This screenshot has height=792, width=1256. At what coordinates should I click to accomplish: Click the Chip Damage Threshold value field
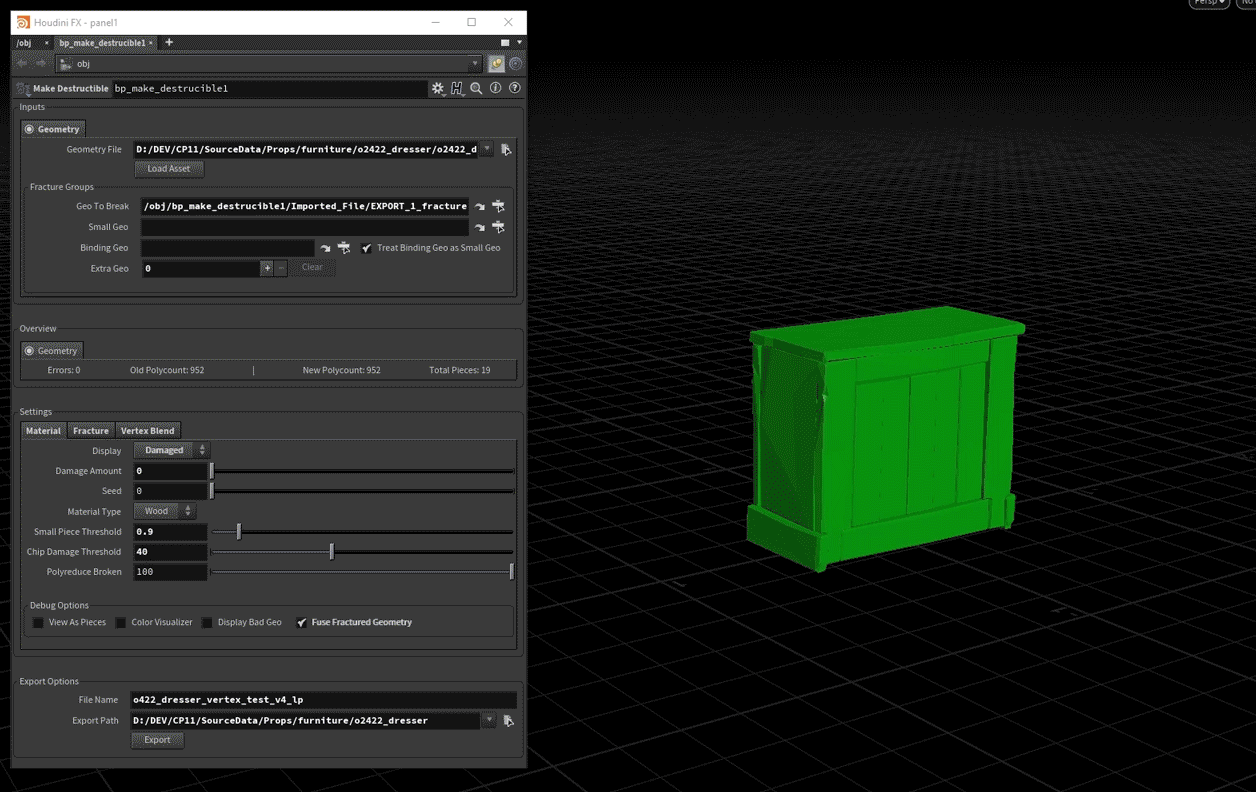[x=171, y=552]
